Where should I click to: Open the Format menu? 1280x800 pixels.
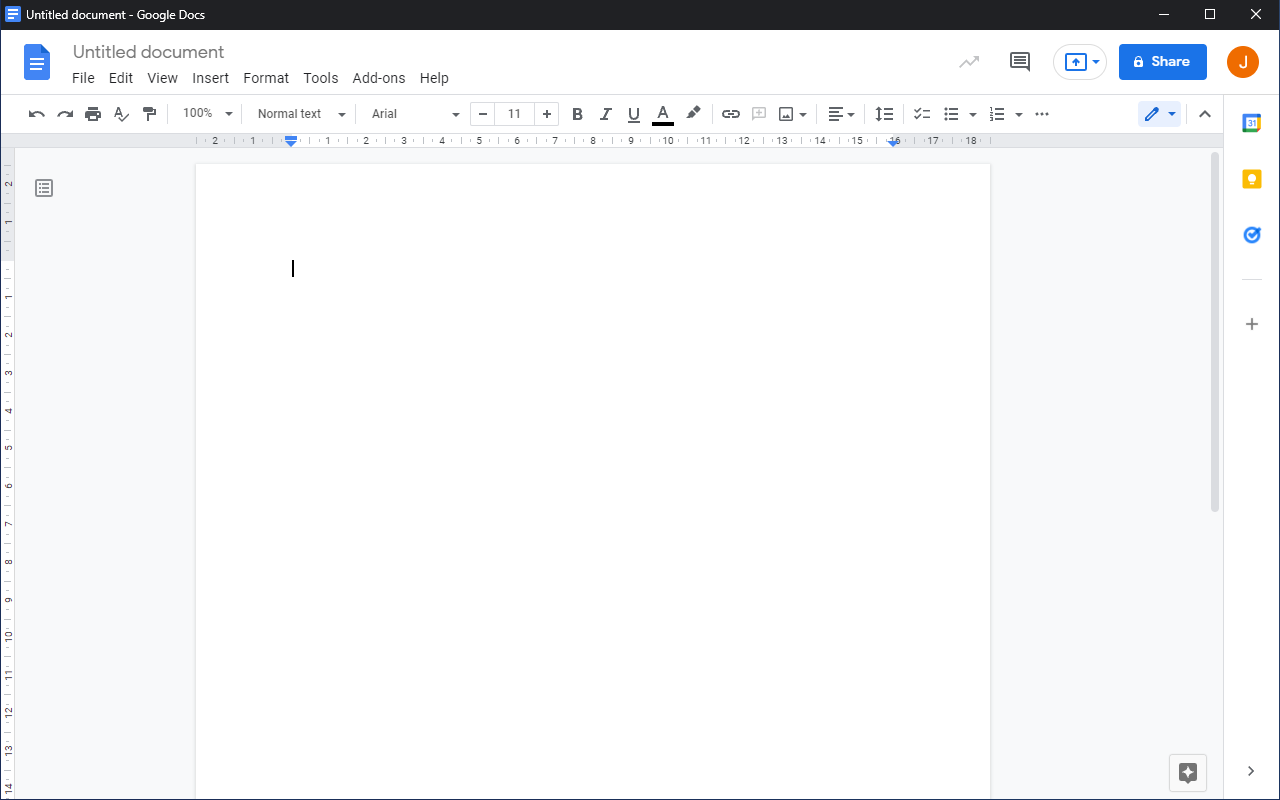(x=265, y=78)
